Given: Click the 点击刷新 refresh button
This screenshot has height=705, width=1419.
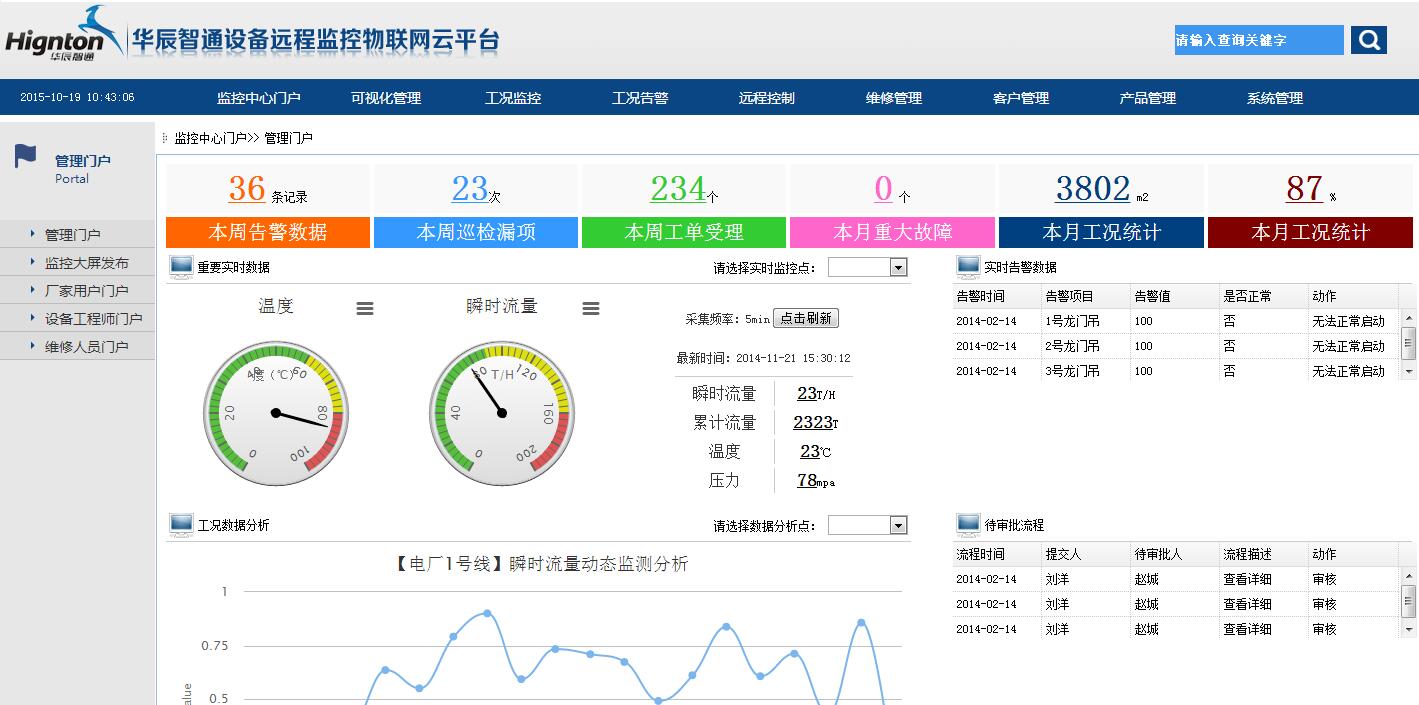Looking at the screenshot, I should click(x=806, y=317).
